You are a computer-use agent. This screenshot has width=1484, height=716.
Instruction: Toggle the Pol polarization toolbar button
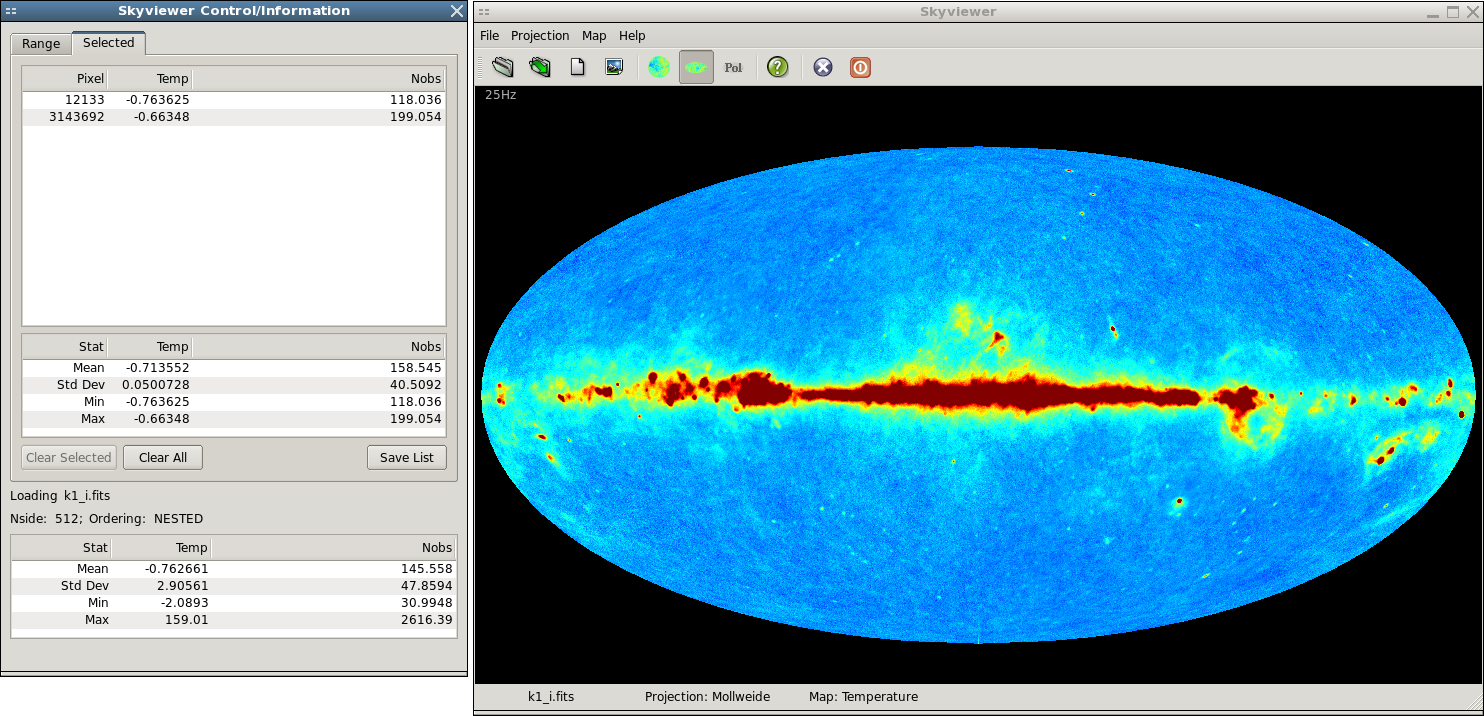pos(733,67)
